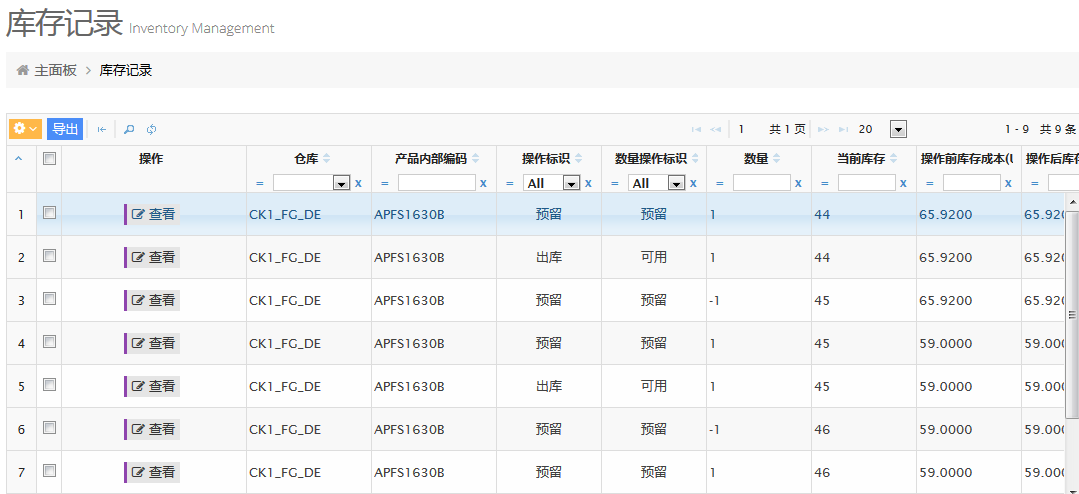Screen dimensions: 1079x494
Task: Click the 数量 filter text field
Action: (762, 183)
